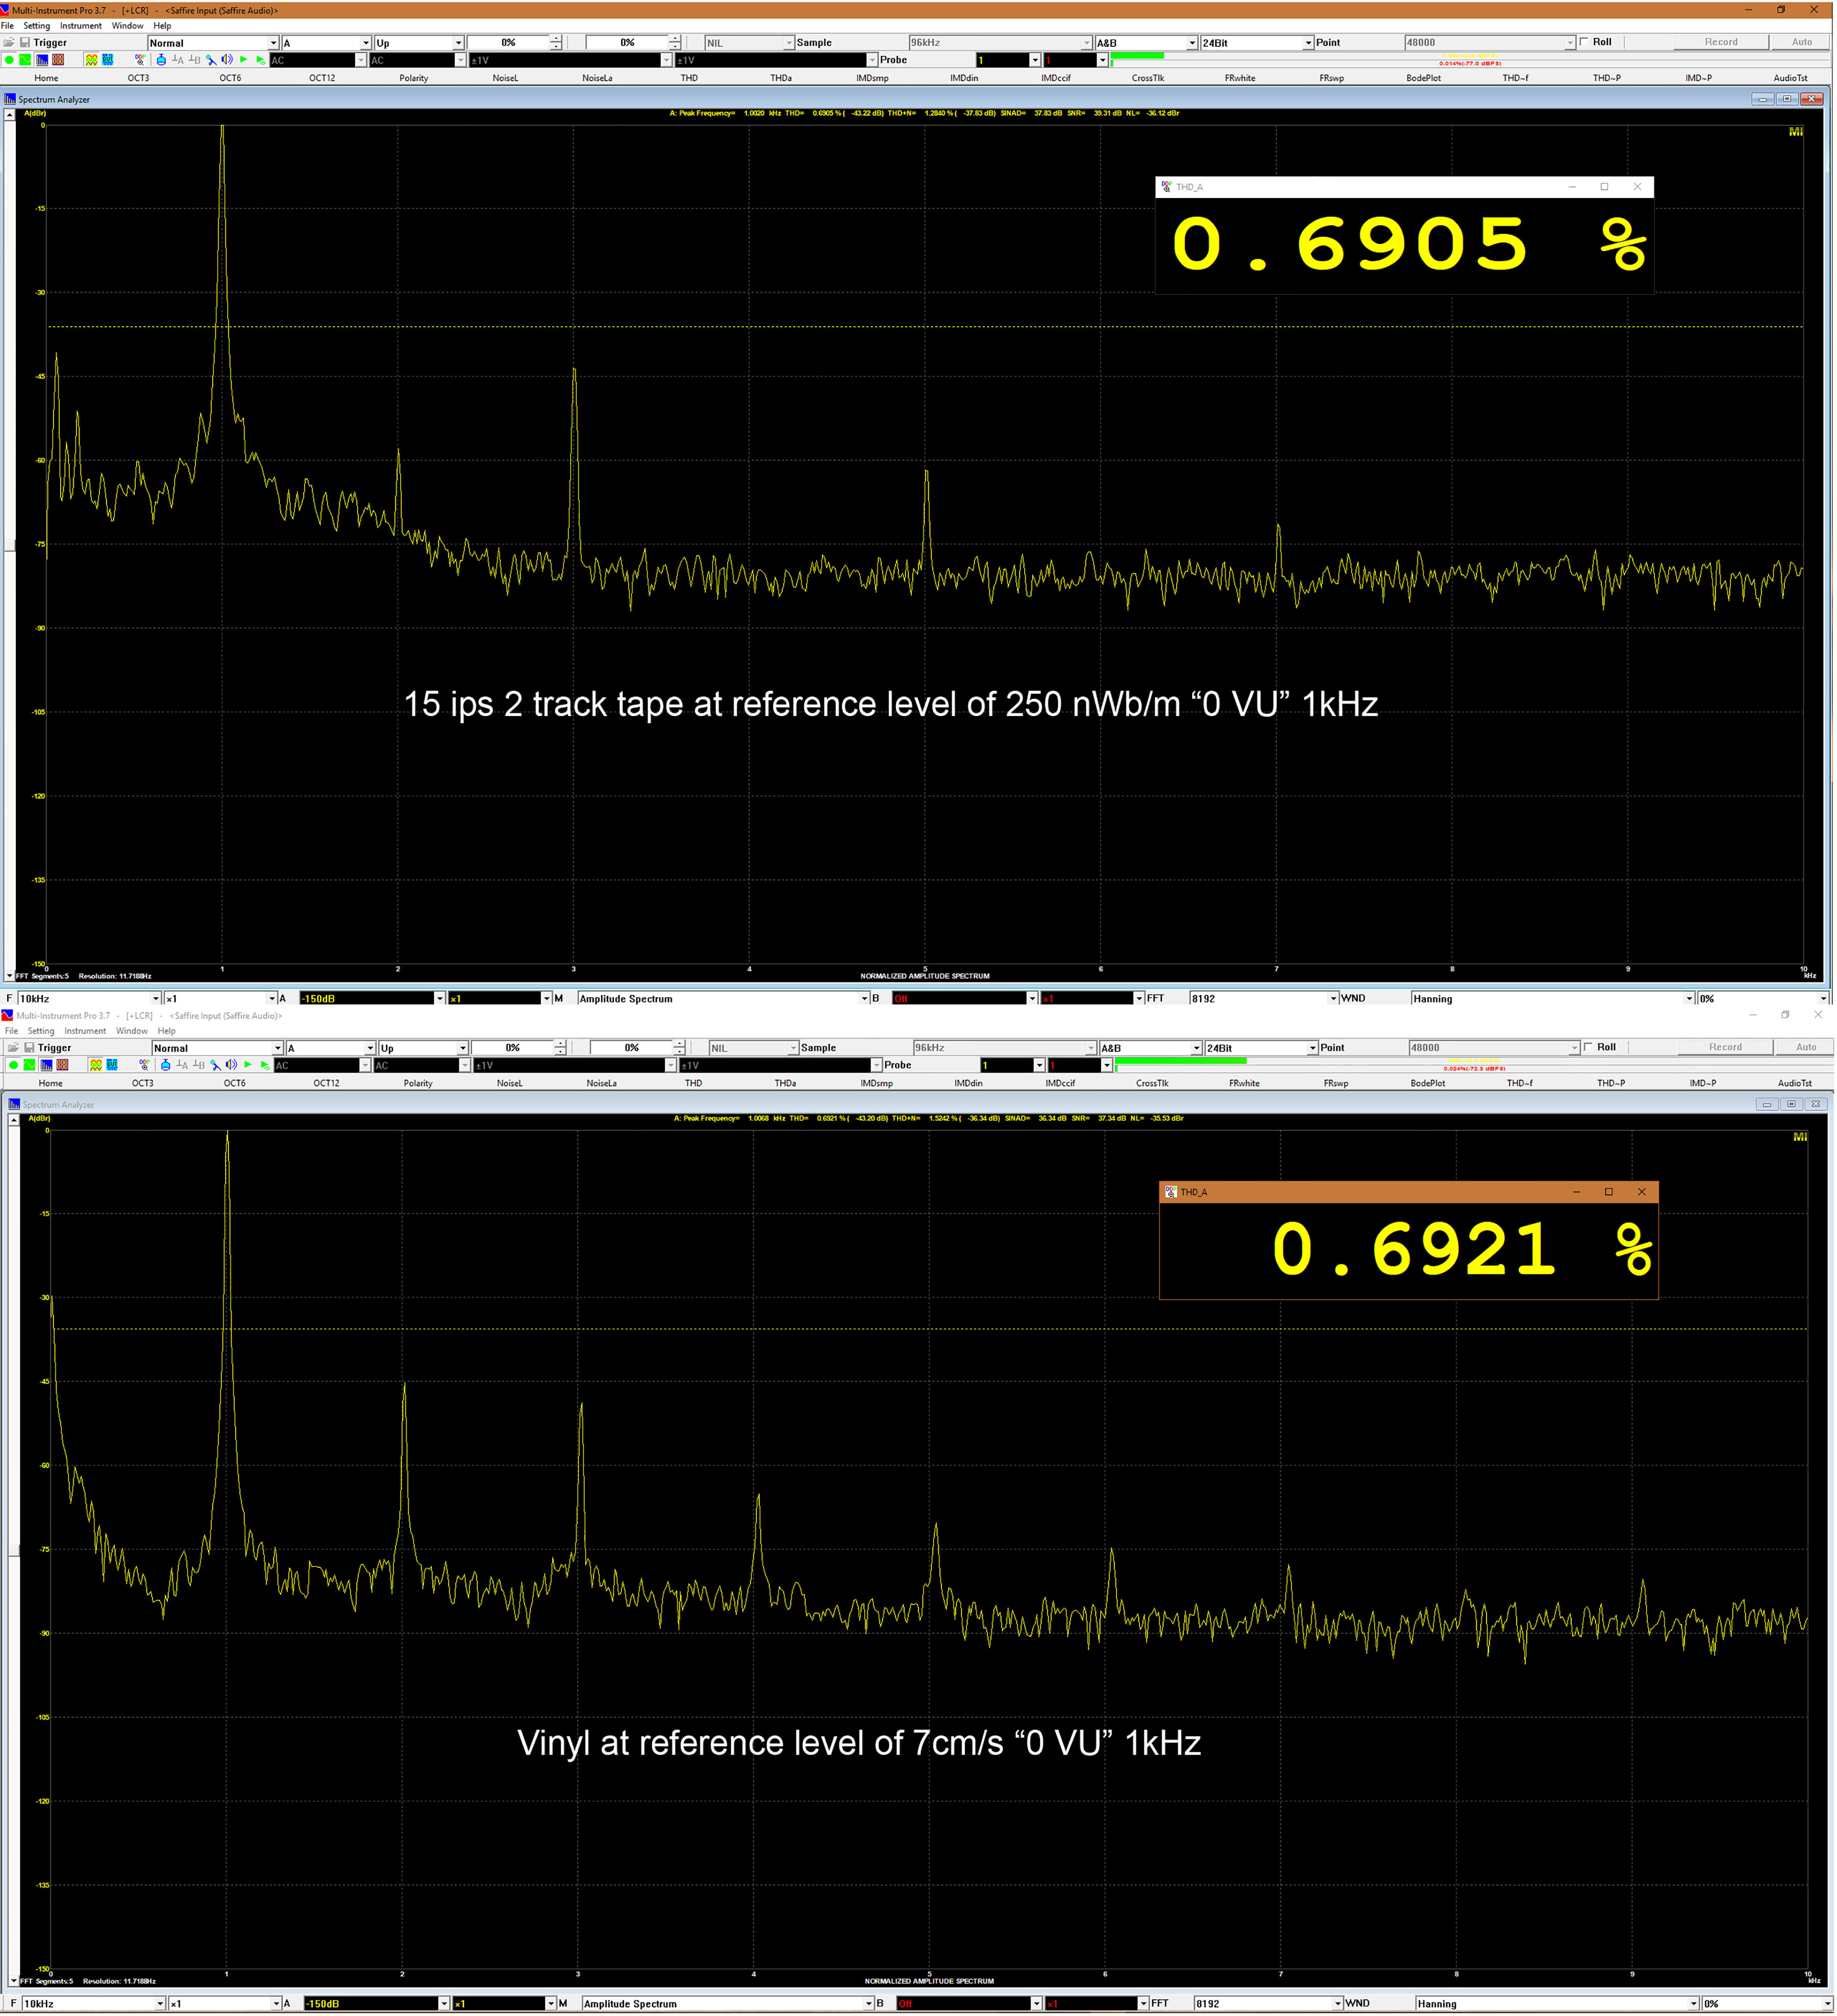The width and height of the screenshot is (1837, 2016).
Task: Open the File menu in top window
Action: coord(8,26)
